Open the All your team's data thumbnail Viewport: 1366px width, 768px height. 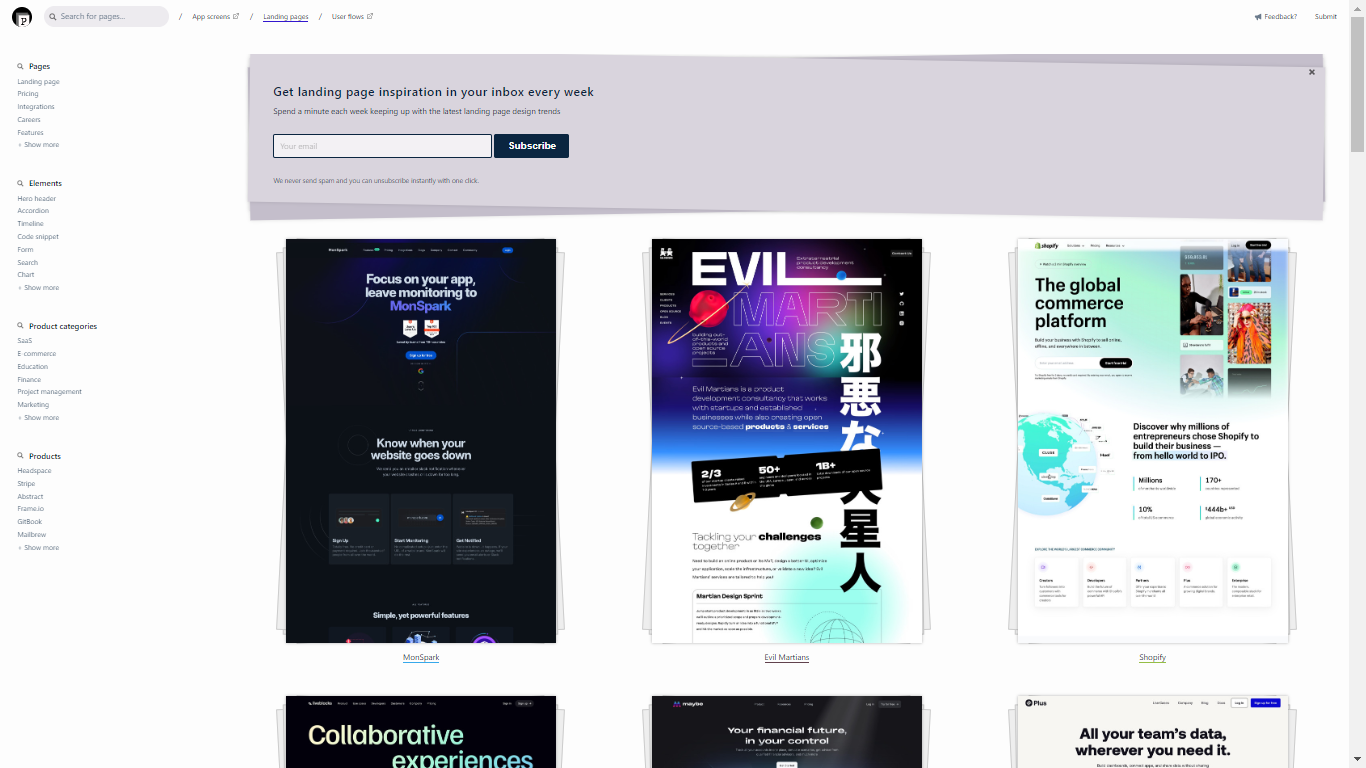(1153, 732)
